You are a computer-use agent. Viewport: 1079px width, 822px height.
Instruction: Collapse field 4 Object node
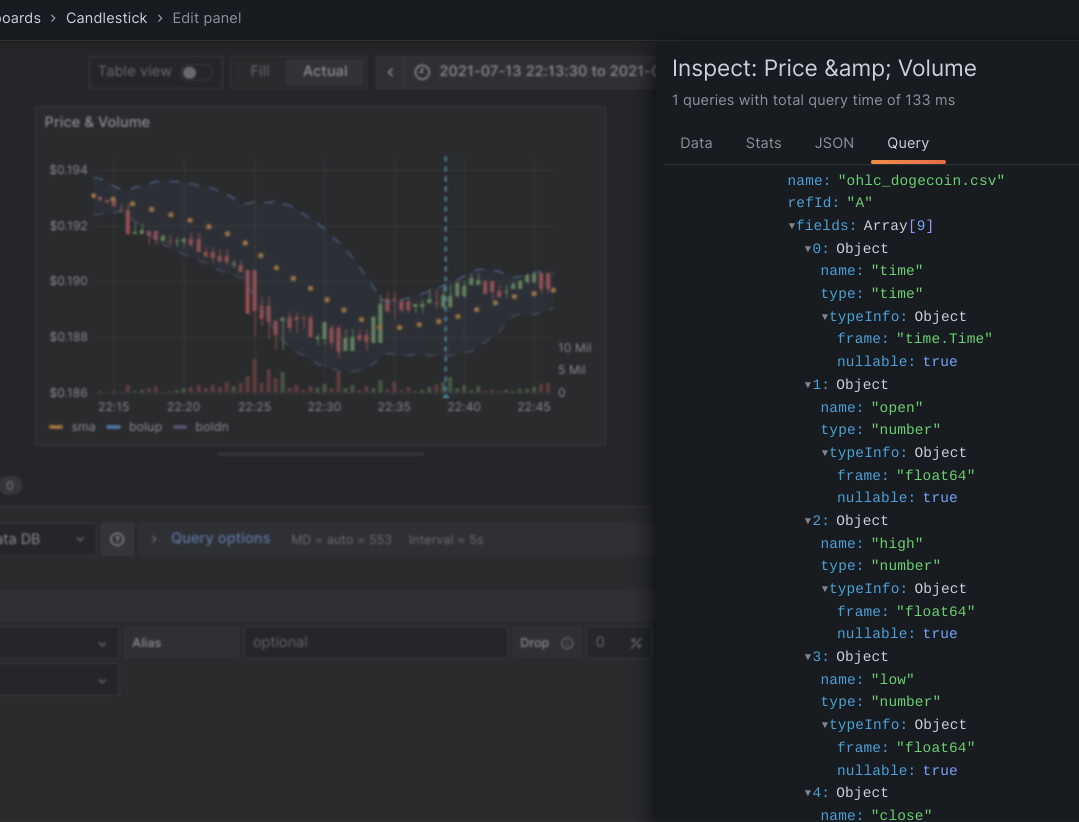[x=809, y=792]
